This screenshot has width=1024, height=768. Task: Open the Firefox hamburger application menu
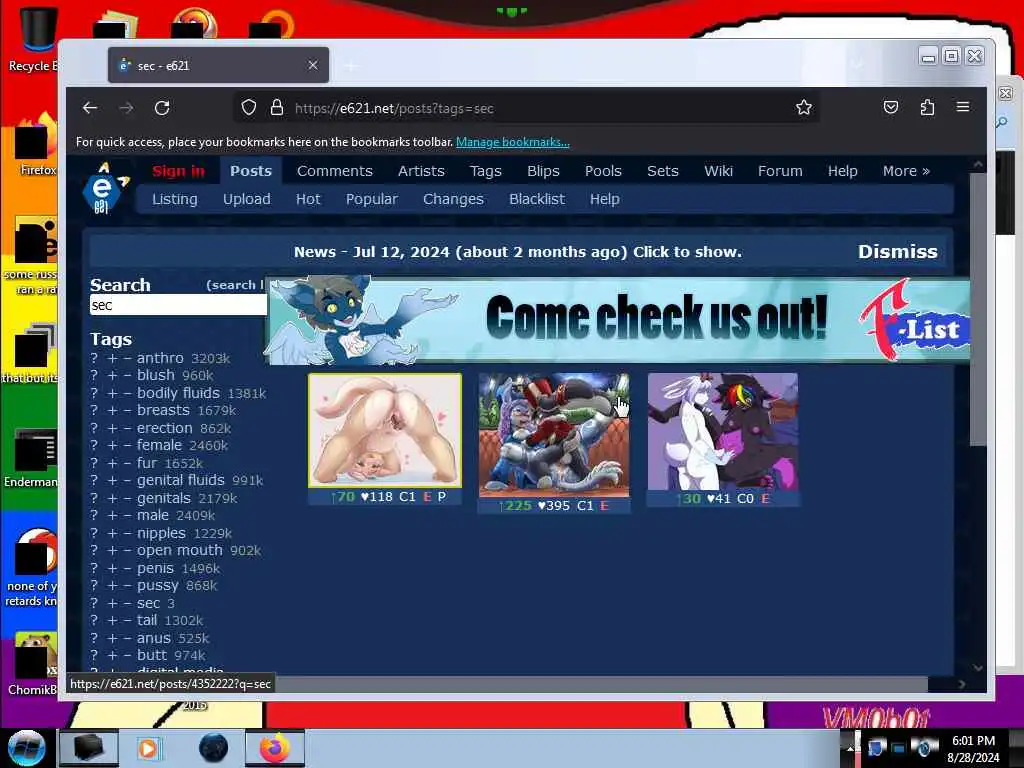tap(963, 106)
